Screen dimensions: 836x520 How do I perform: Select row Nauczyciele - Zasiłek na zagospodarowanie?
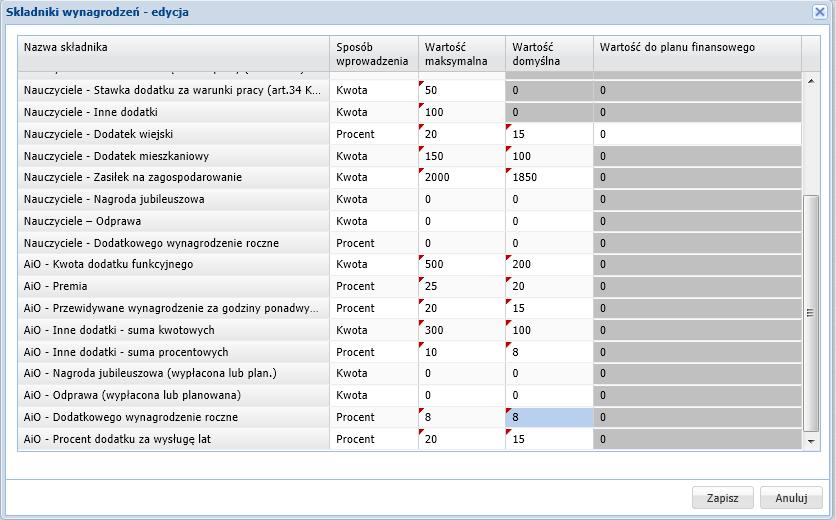(409, 177)
